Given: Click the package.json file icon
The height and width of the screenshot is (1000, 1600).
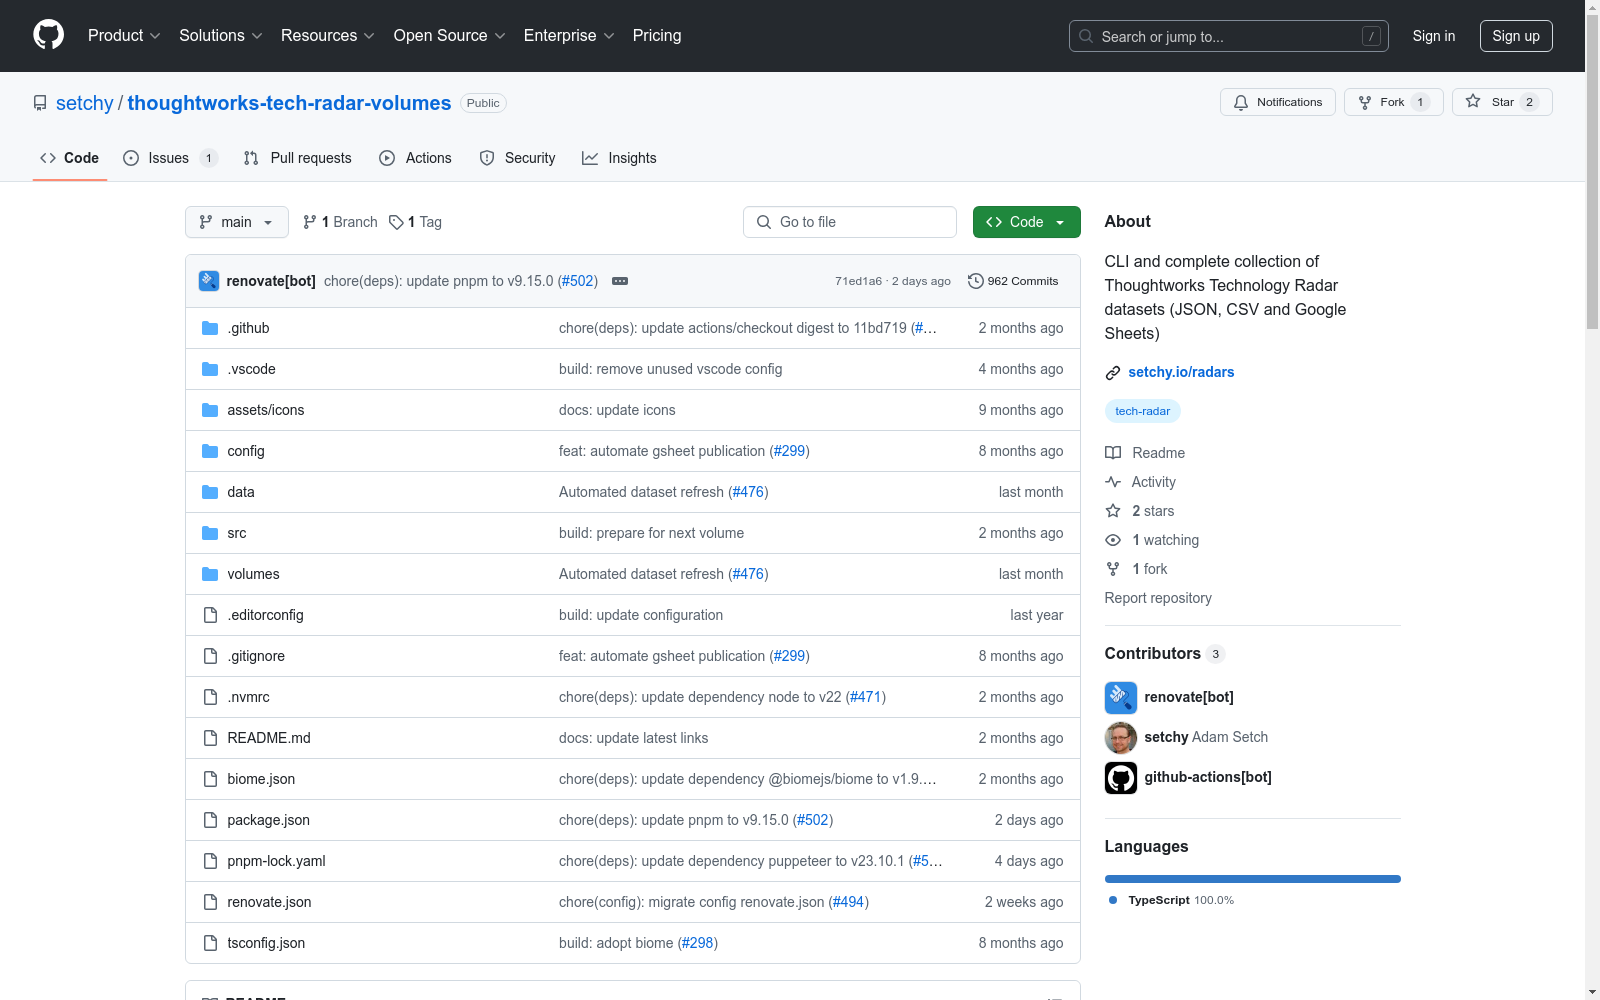Looking at the screenshot, I should coord(210,820).
